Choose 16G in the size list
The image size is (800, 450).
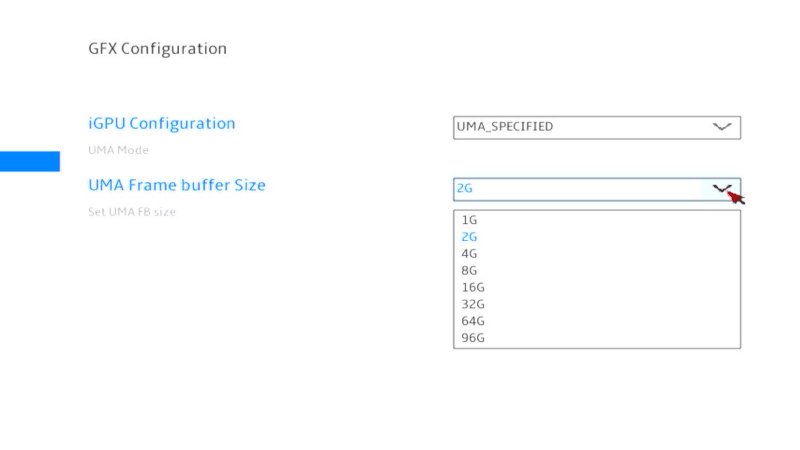tap(472, 288)
